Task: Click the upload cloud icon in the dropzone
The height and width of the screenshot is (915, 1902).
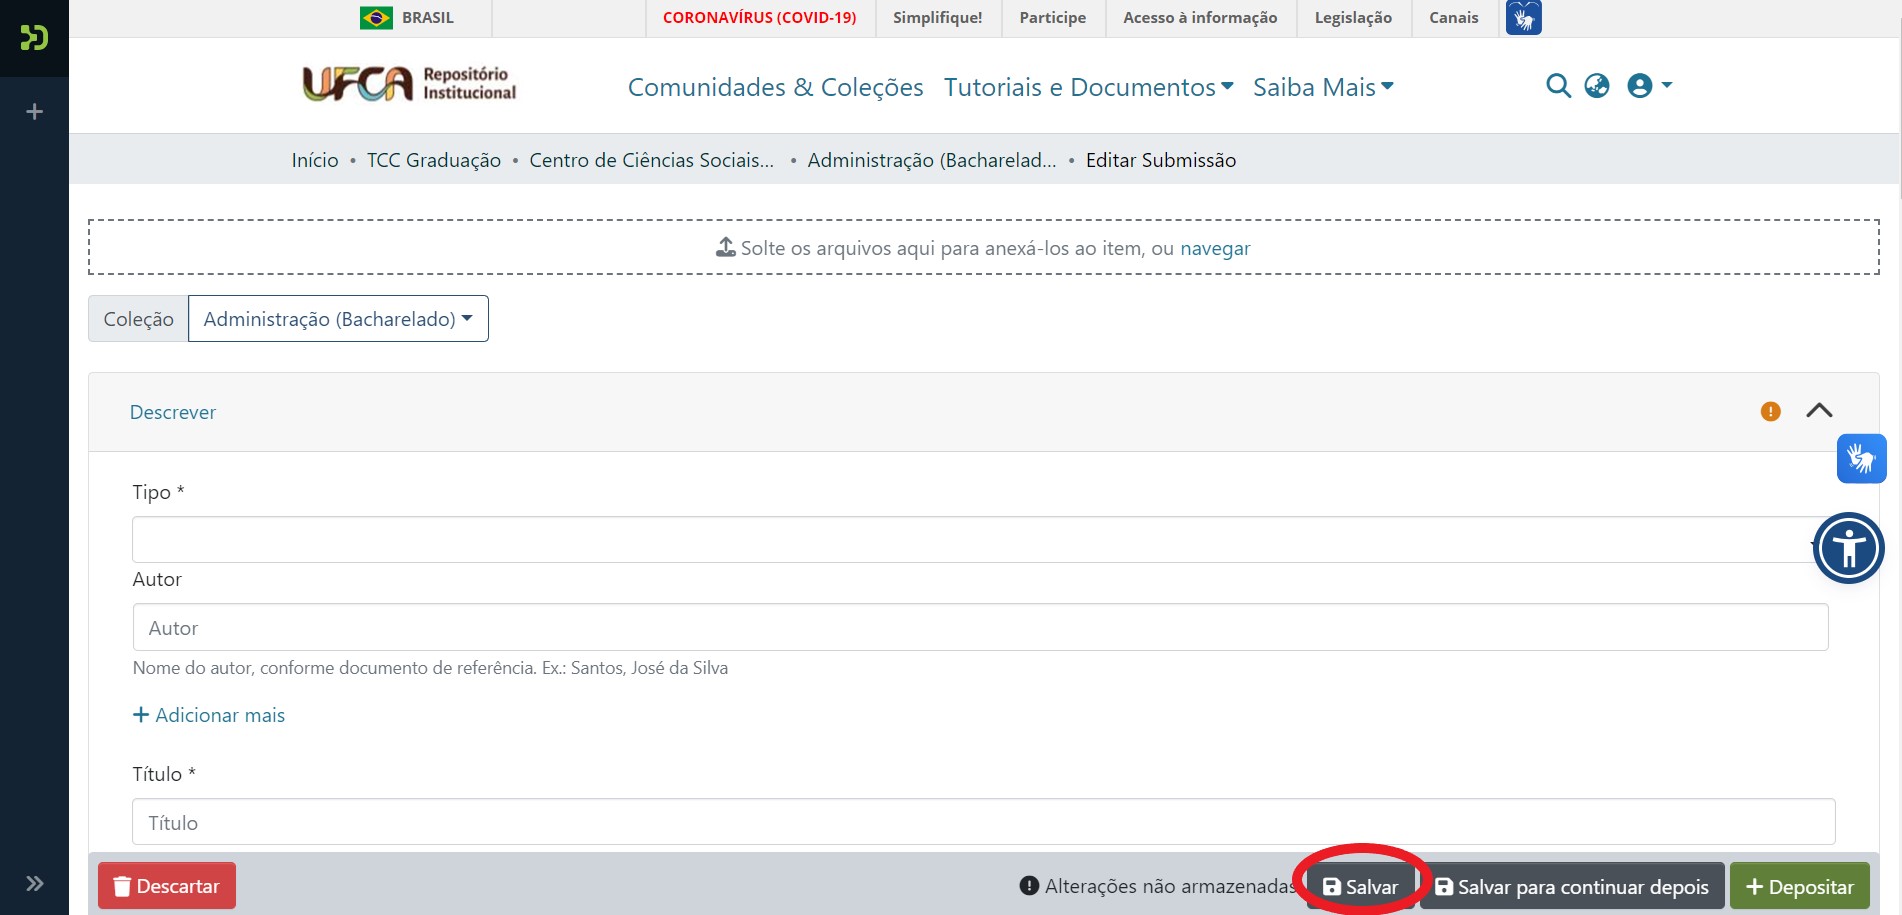Action: point(723,246)
